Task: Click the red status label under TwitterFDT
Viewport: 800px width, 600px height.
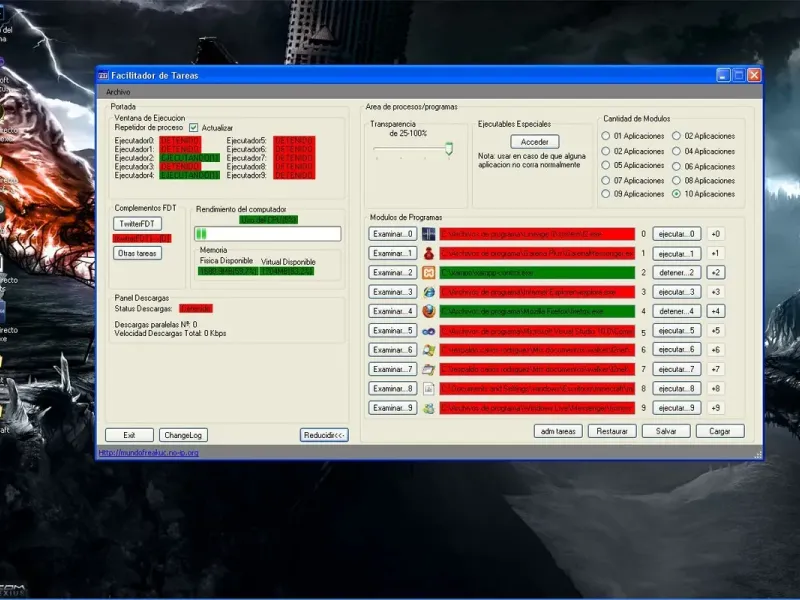Action: click(x=142, y=238)
